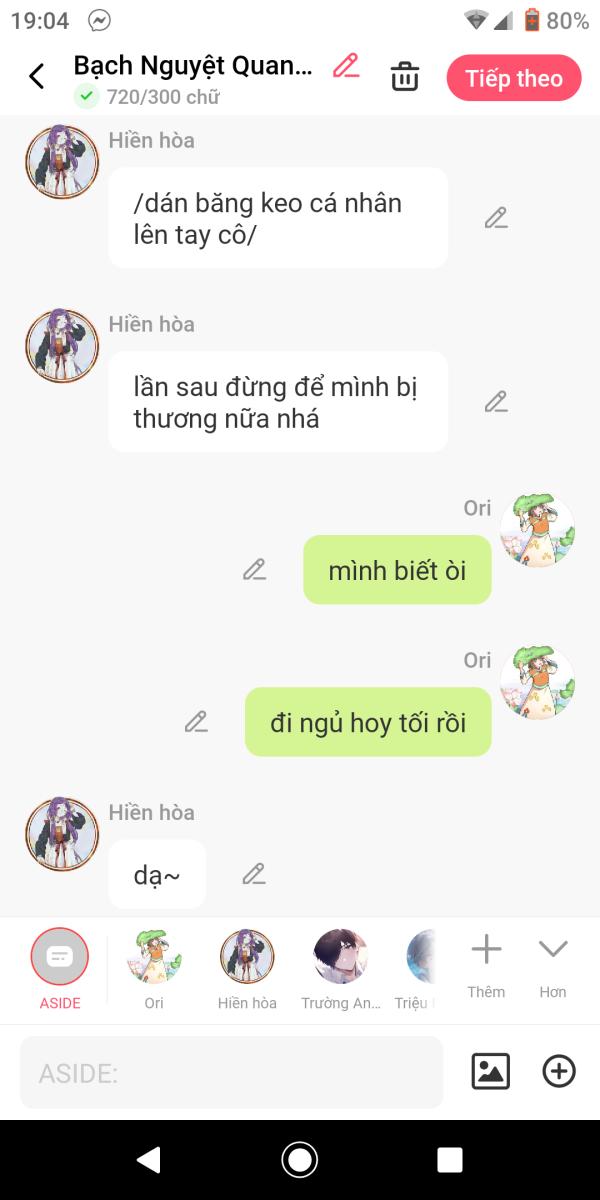Tap the circled plus icon by input
The height and width of the screenshot is (1200, 600).
[x=559, y=1072]
